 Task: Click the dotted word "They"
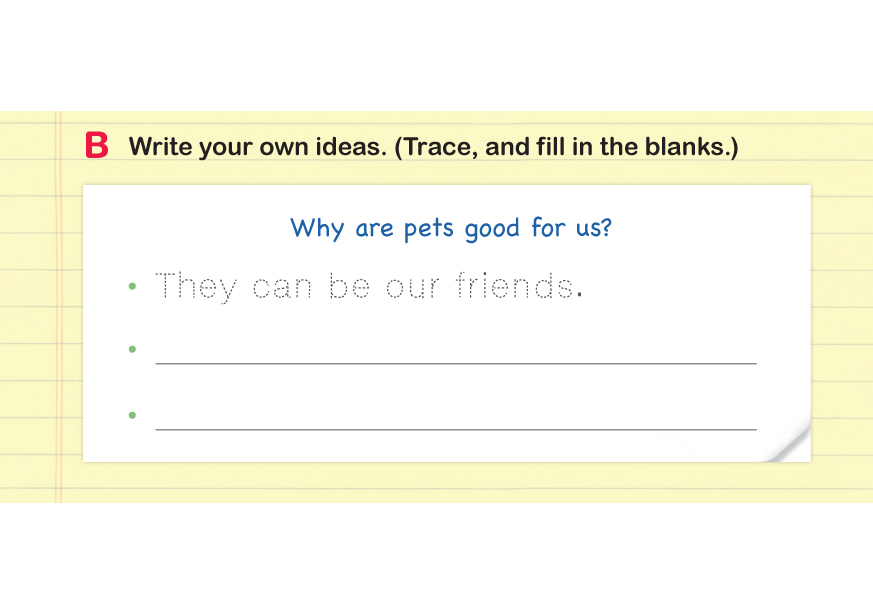[197, 288]
